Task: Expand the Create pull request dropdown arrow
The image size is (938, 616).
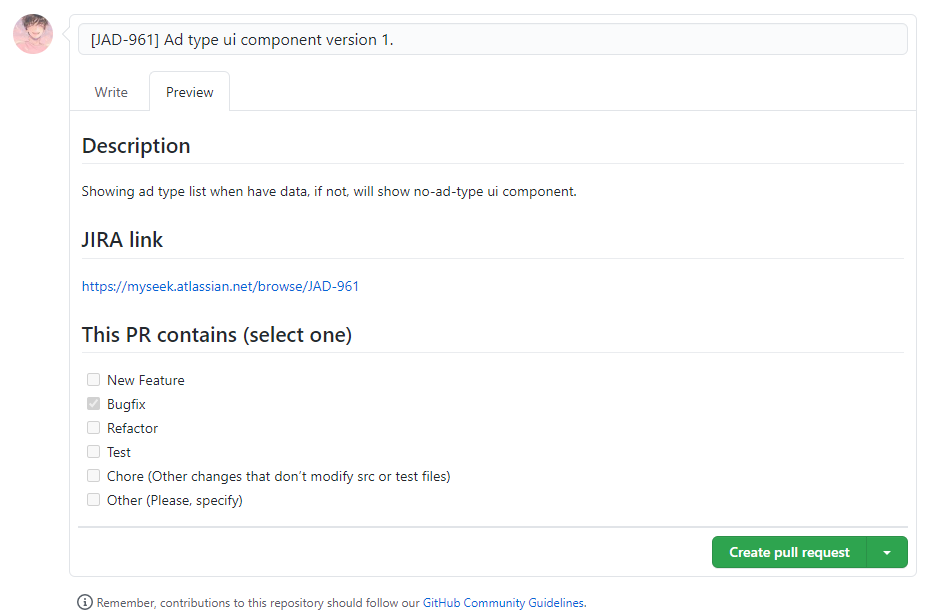Action: point(887,552)
